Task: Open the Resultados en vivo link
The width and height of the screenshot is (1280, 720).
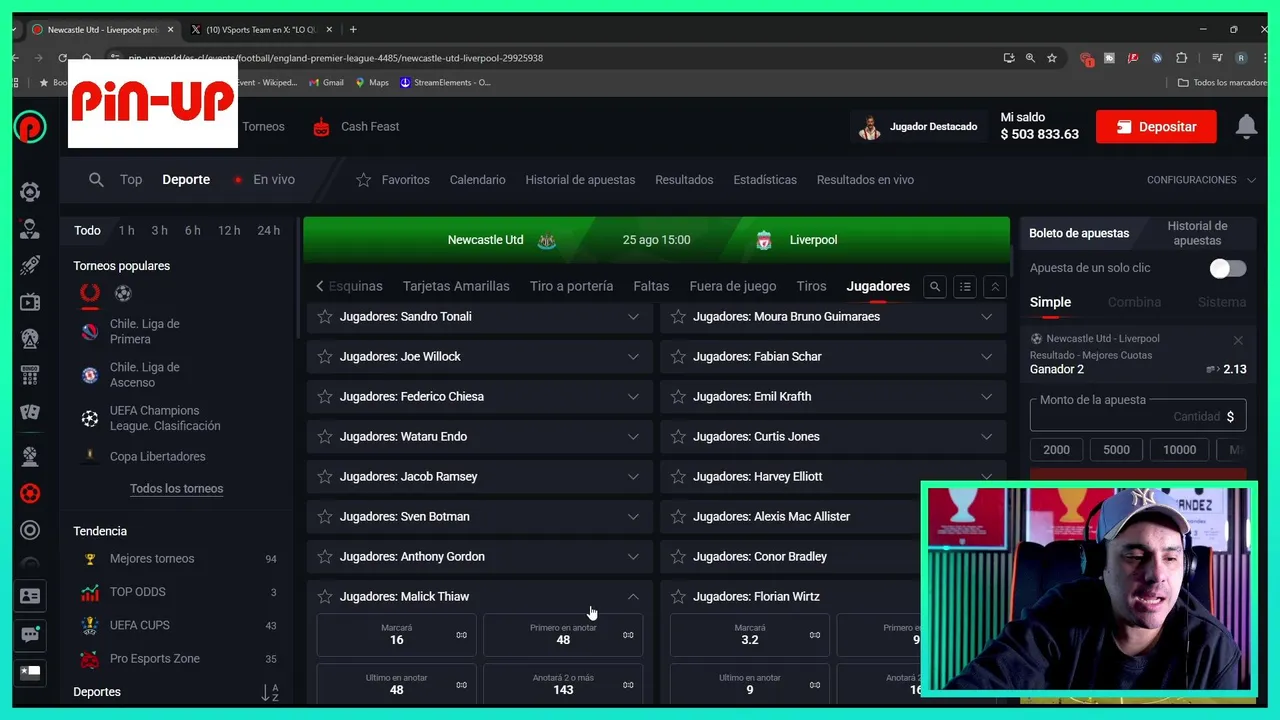Action: pos(865,180)
